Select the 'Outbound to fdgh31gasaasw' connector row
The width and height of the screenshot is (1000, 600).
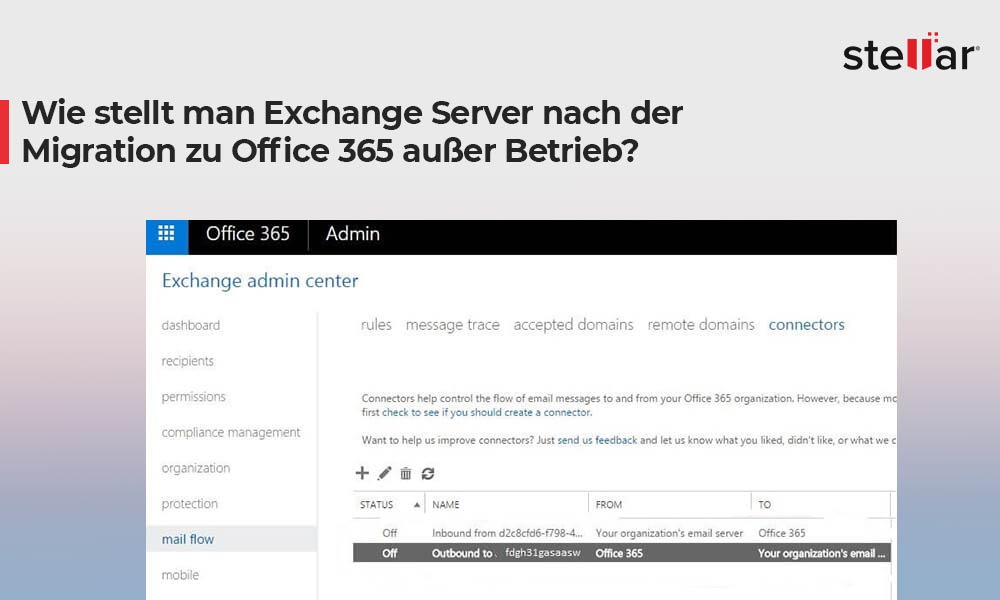pos(622,553)
